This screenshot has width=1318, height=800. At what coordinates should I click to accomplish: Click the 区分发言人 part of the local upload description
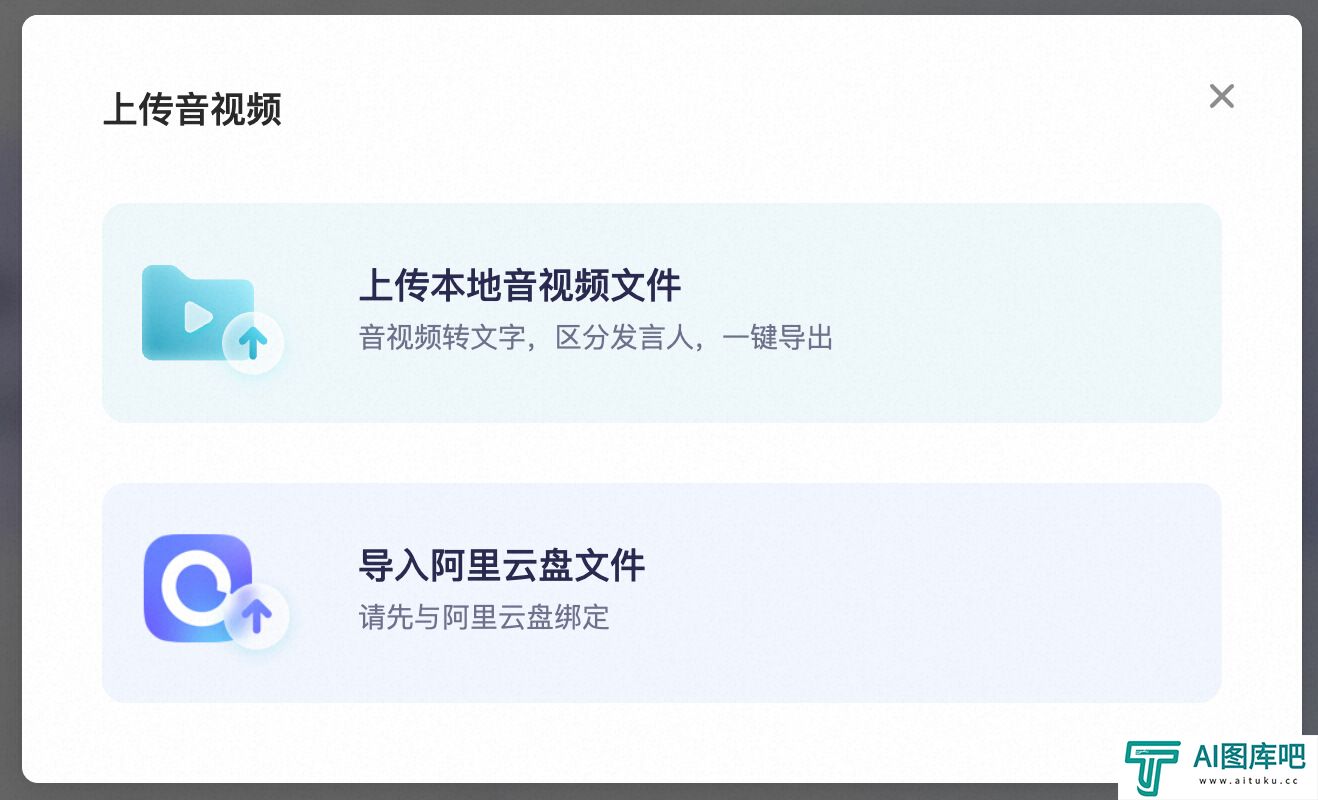coord(624,338)
